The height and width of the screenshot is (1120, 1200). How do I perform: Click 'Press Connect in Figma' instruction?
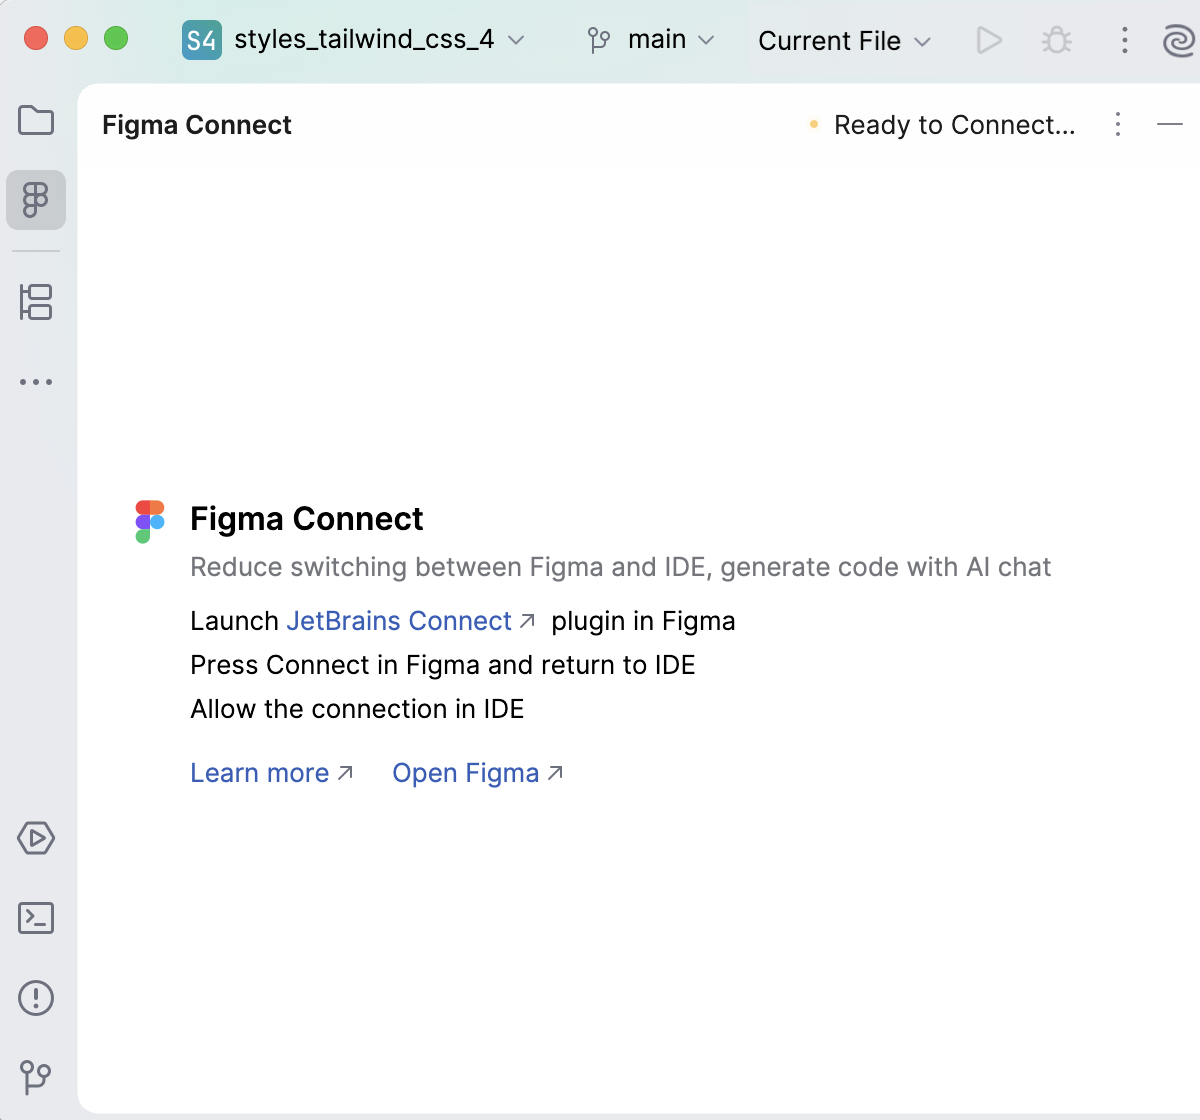tap(443, 665)
